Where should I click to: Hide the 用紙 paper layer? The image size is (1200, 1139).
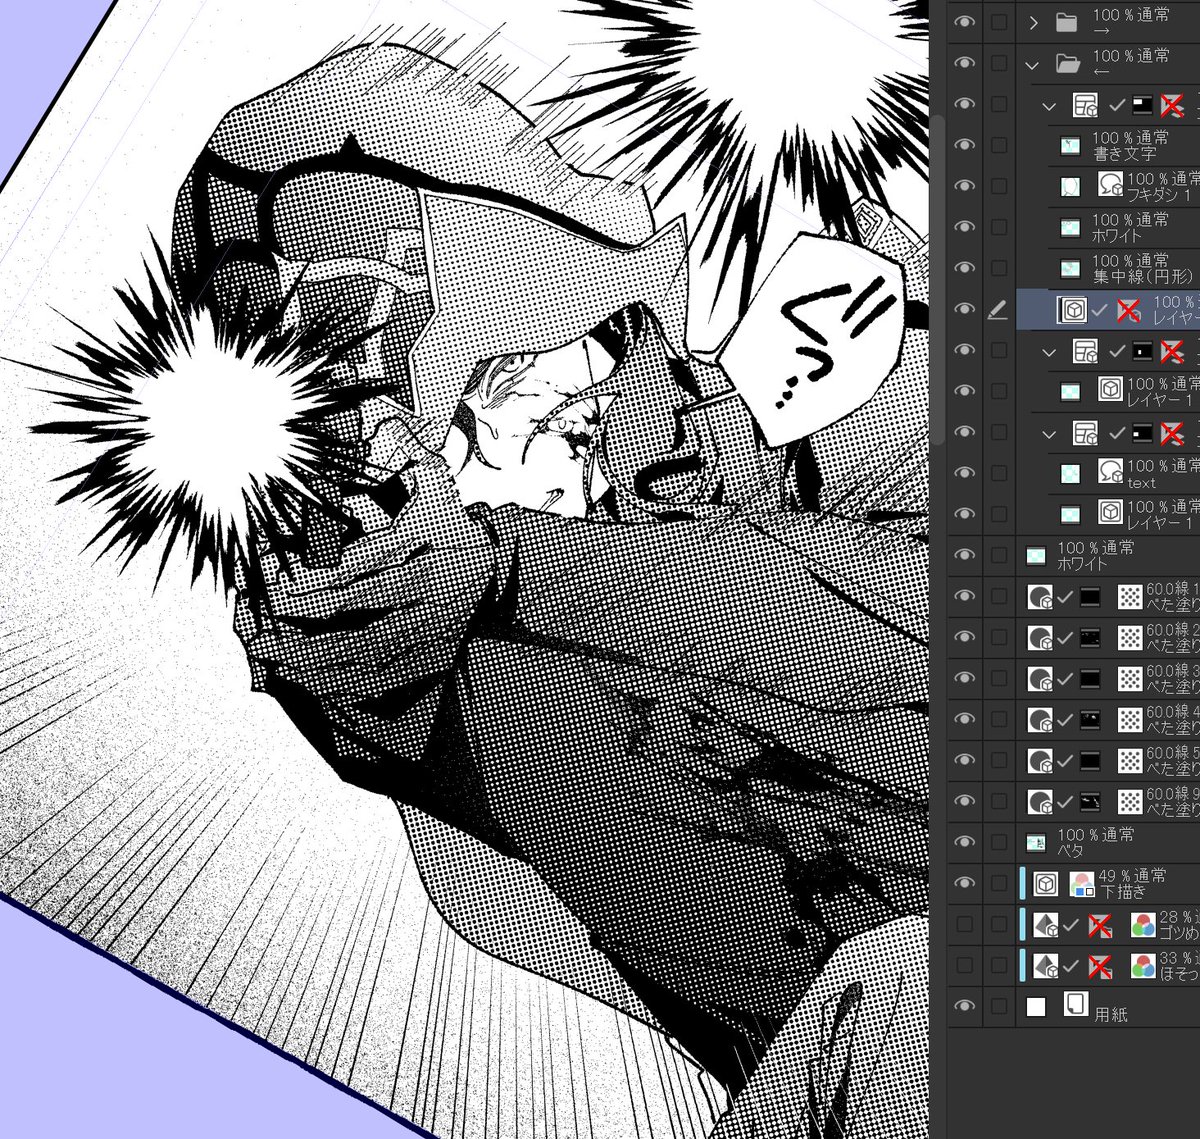pyautogui.click(x=964, y=1006)
